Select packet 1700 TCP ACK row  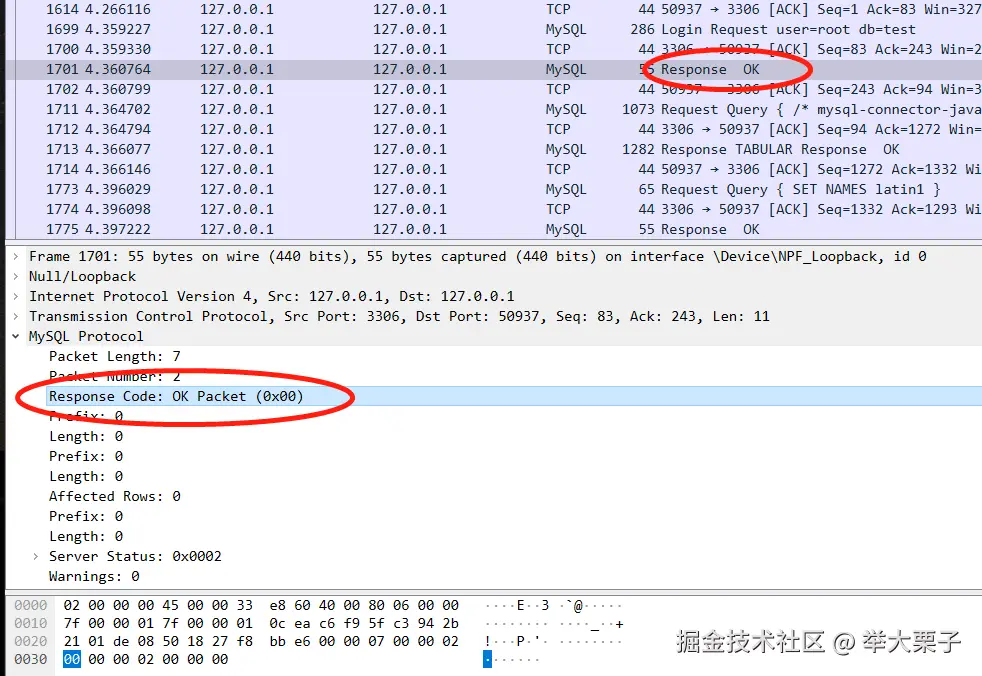[x=494, y=49]
